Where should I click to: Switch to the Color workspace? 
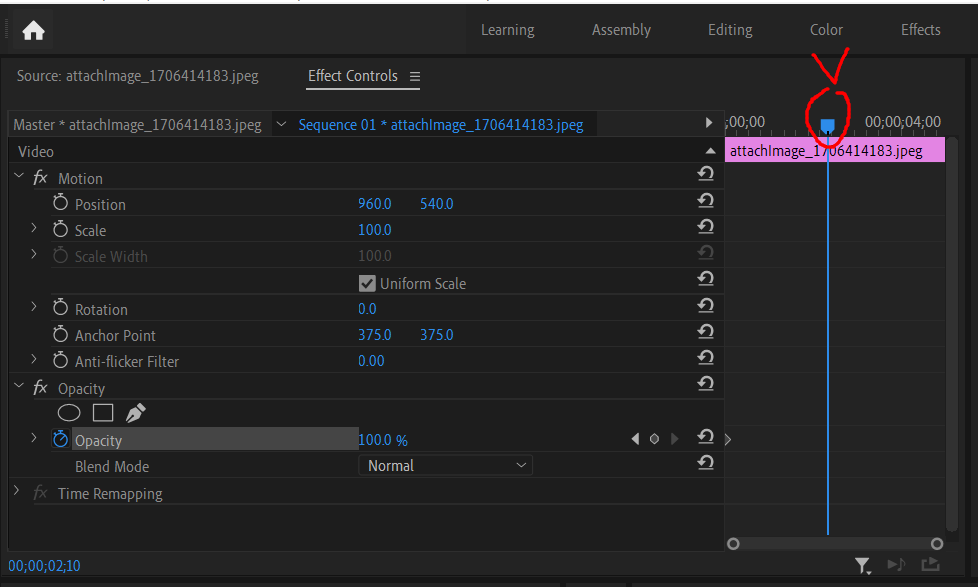(x=826, y=30)
